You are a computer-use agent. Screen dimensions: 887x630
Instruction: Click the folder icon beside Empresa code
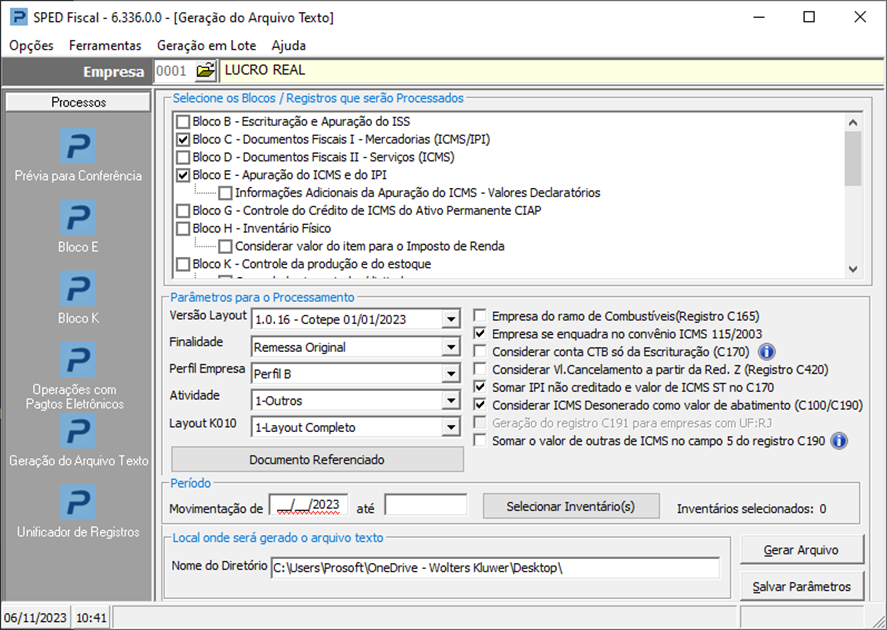pyautogui.click(x=205, y=71)
